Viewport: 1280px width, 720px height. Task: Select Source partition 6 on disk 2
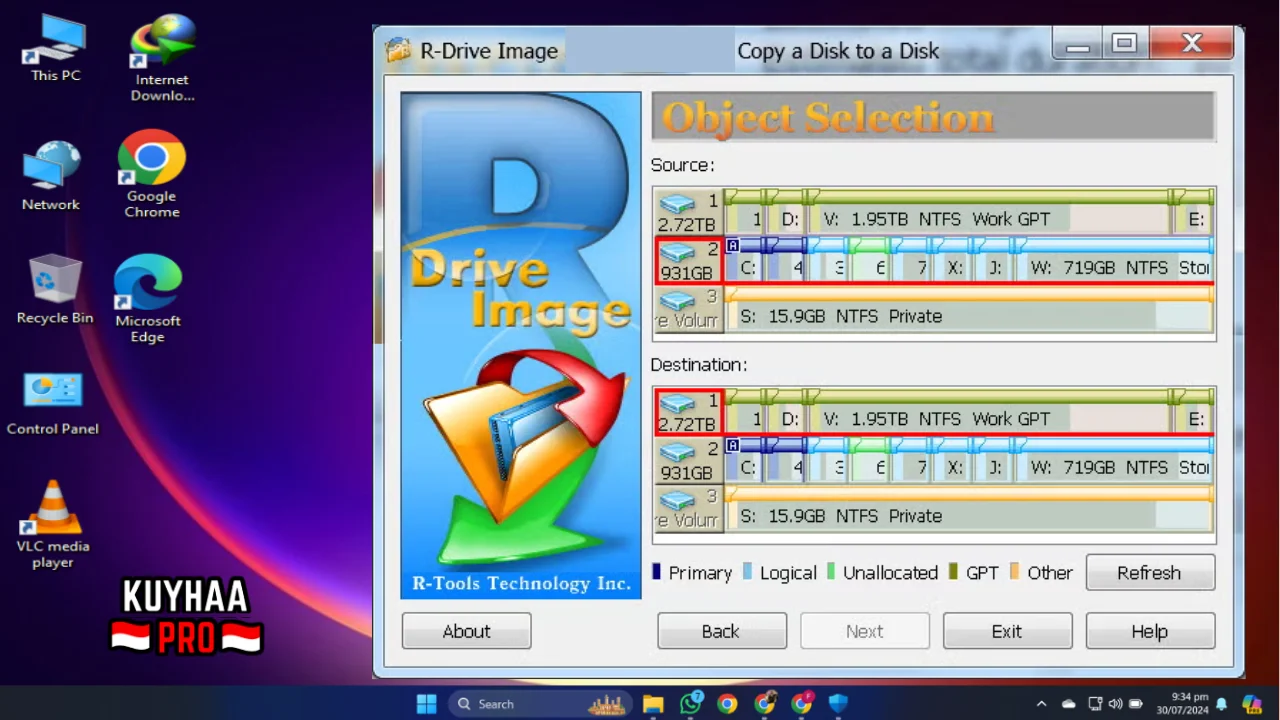pos(869,260)
